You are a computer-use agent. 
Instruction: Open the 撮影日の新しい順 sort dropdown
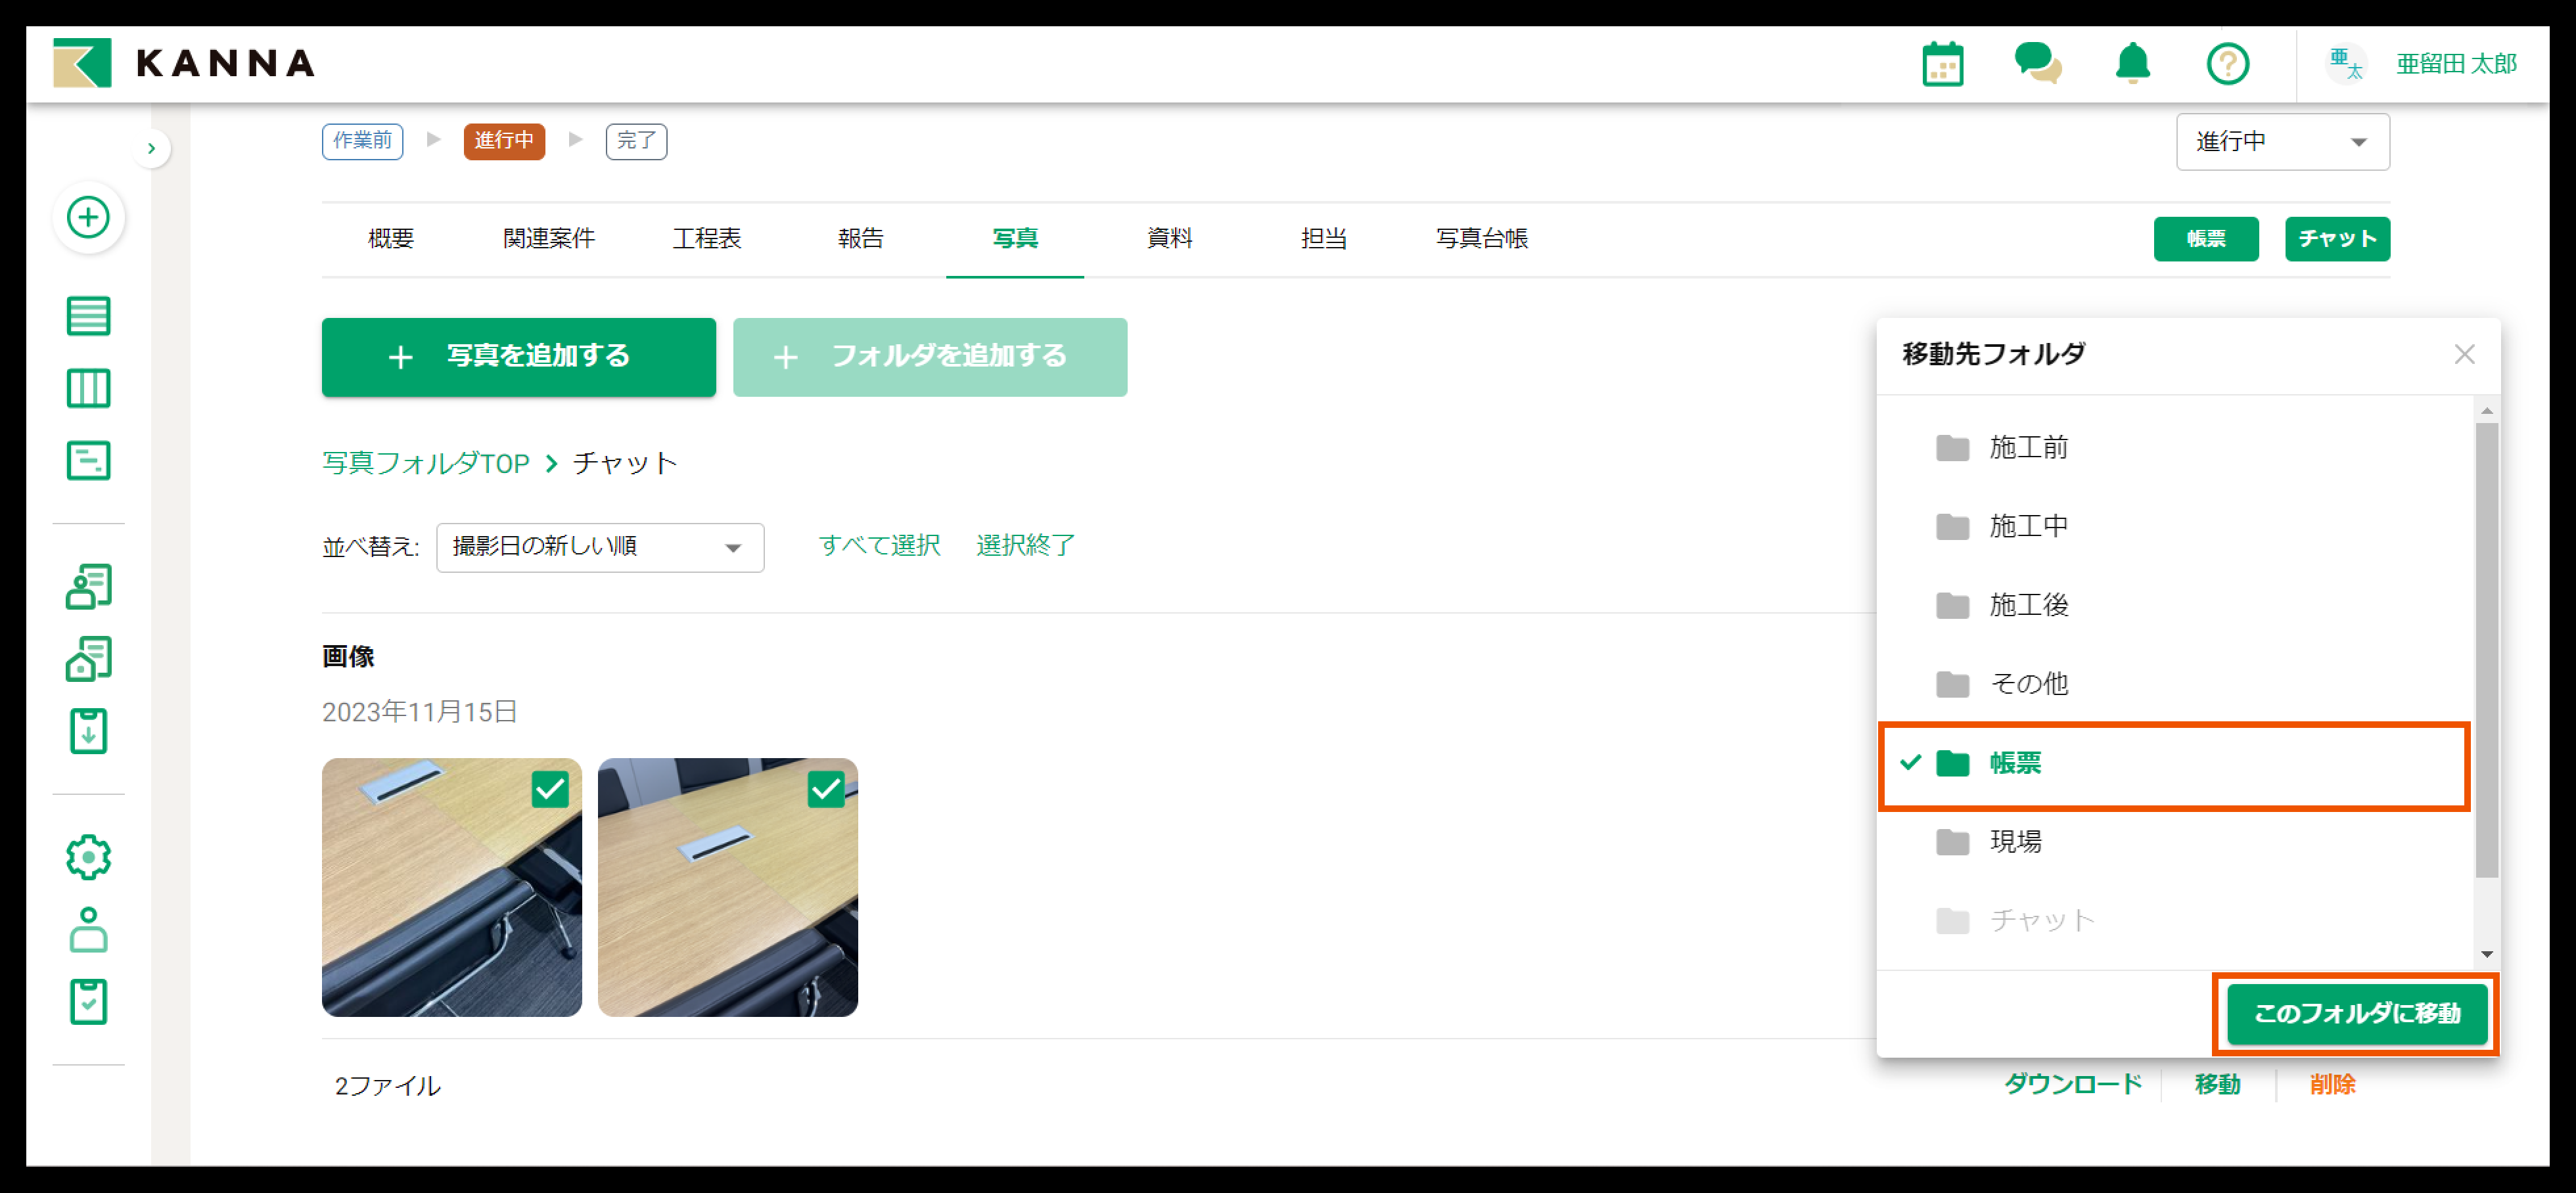click(x=600, y=547)
